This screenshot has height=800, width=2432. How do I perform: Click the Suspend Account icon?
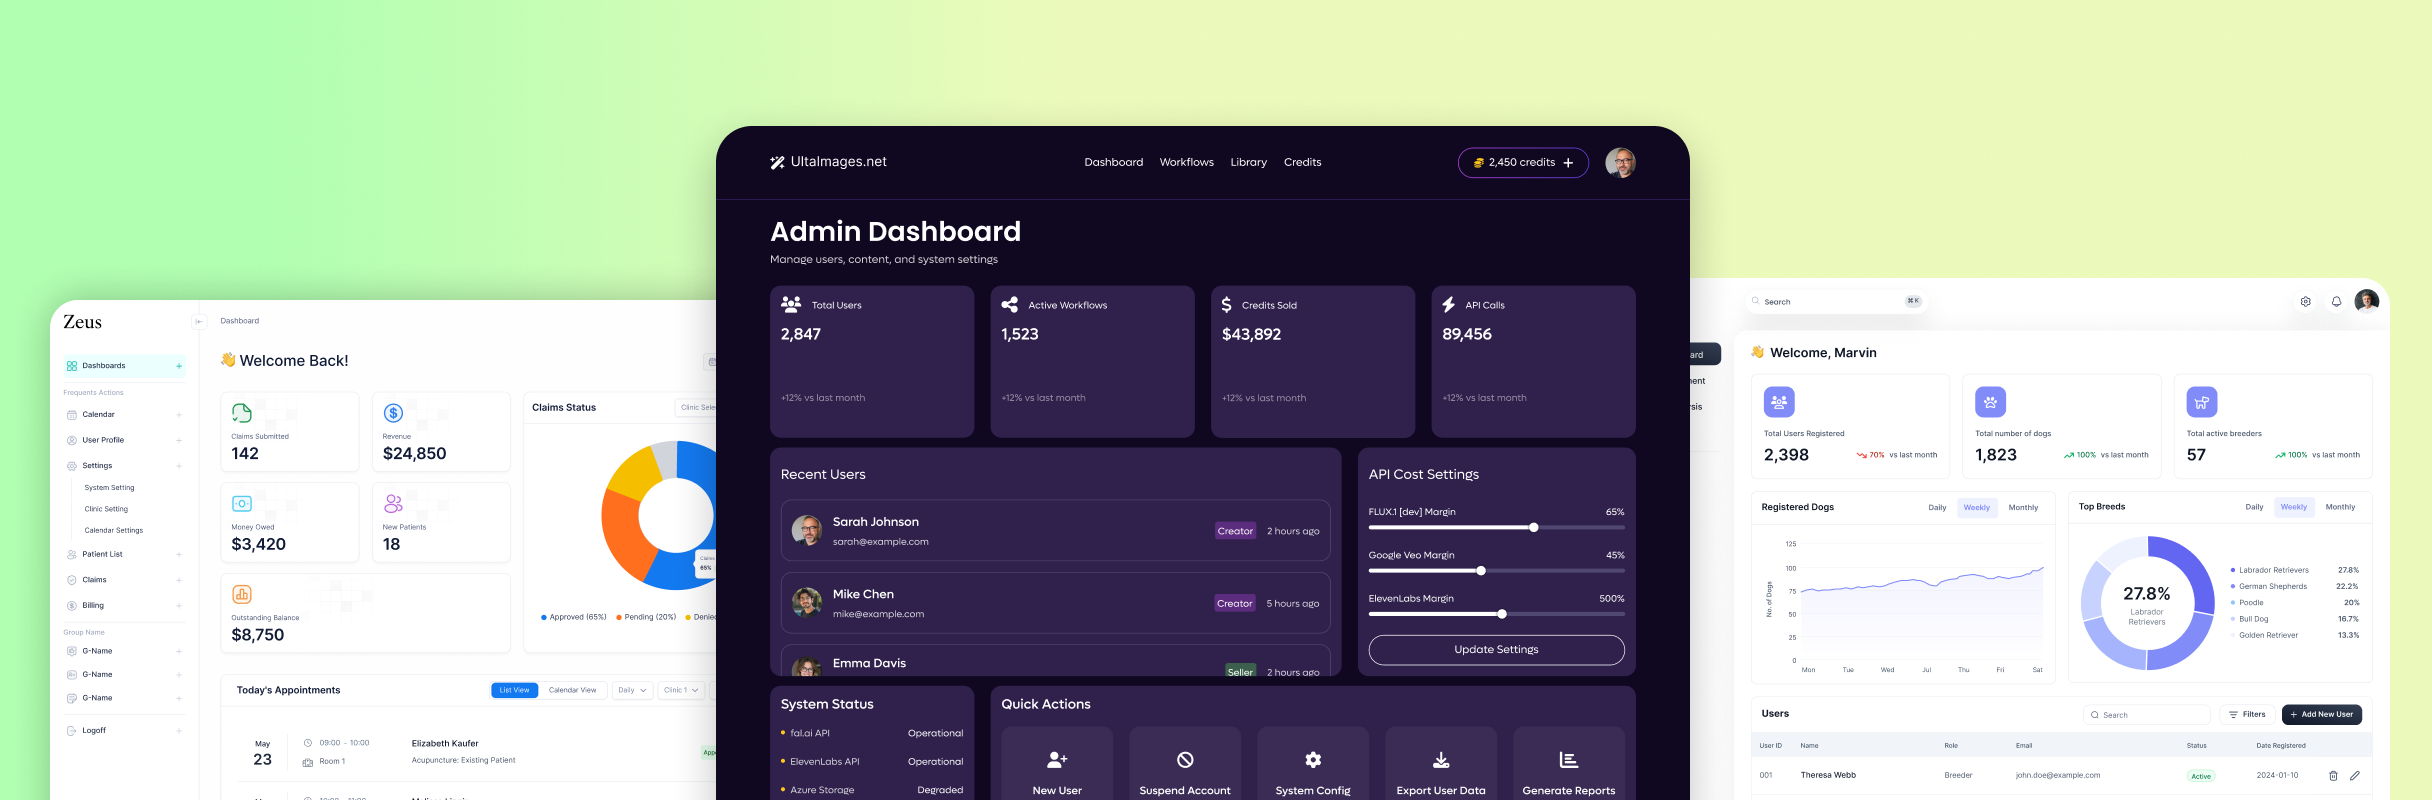[x=1185, y=760]
